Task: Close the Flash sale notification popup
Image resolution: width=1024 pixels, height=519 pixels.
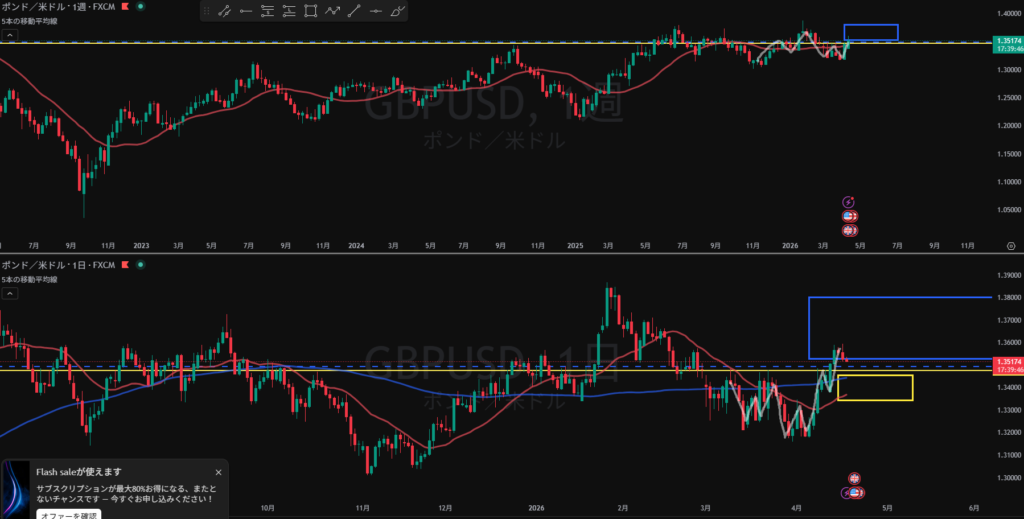Action: (218, 472)
